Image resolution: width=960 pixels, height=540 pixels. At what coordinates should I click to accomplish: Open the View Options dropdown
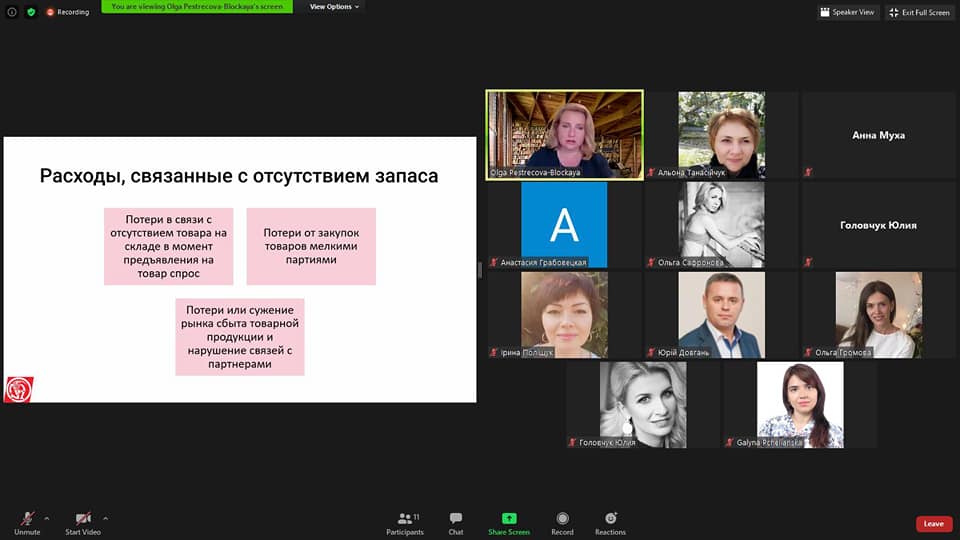[334, 7]
